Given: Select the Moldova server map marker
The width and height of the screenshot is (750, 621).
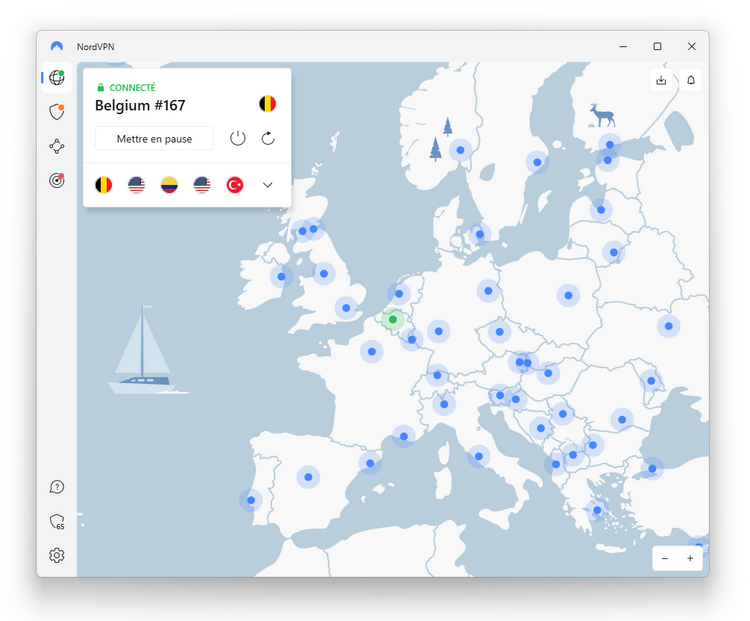Looking at the screenshot, I should coord(651,381).
